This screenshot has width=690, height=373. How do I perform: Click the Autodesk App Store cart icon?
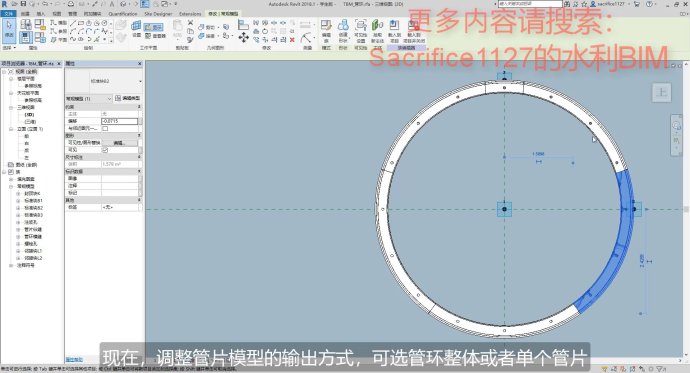point(637,4)
